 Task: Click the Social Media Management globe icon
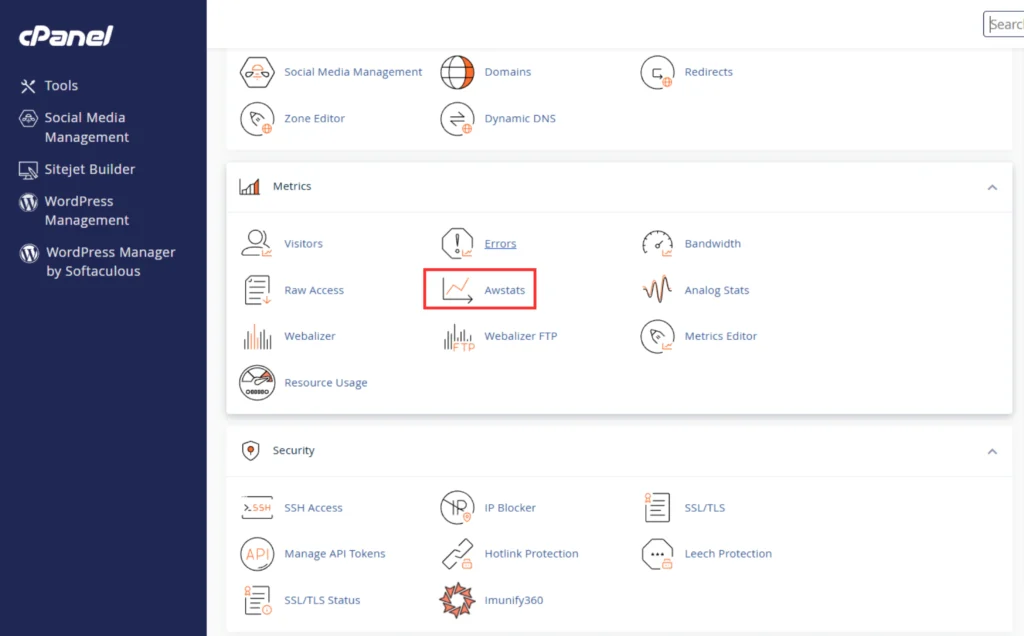(257, 72)
